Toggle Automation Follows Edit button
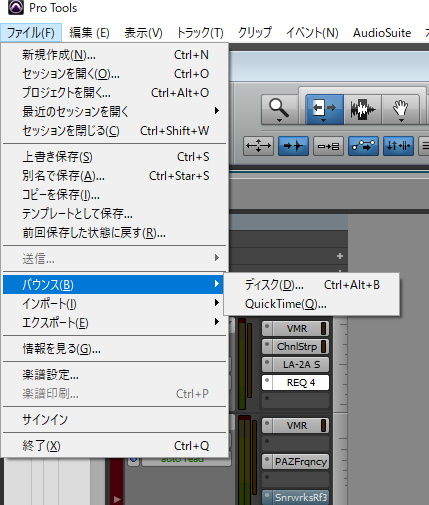Viewport: 429px width, 505px height. pyautogui.click(x=363, y=146)
